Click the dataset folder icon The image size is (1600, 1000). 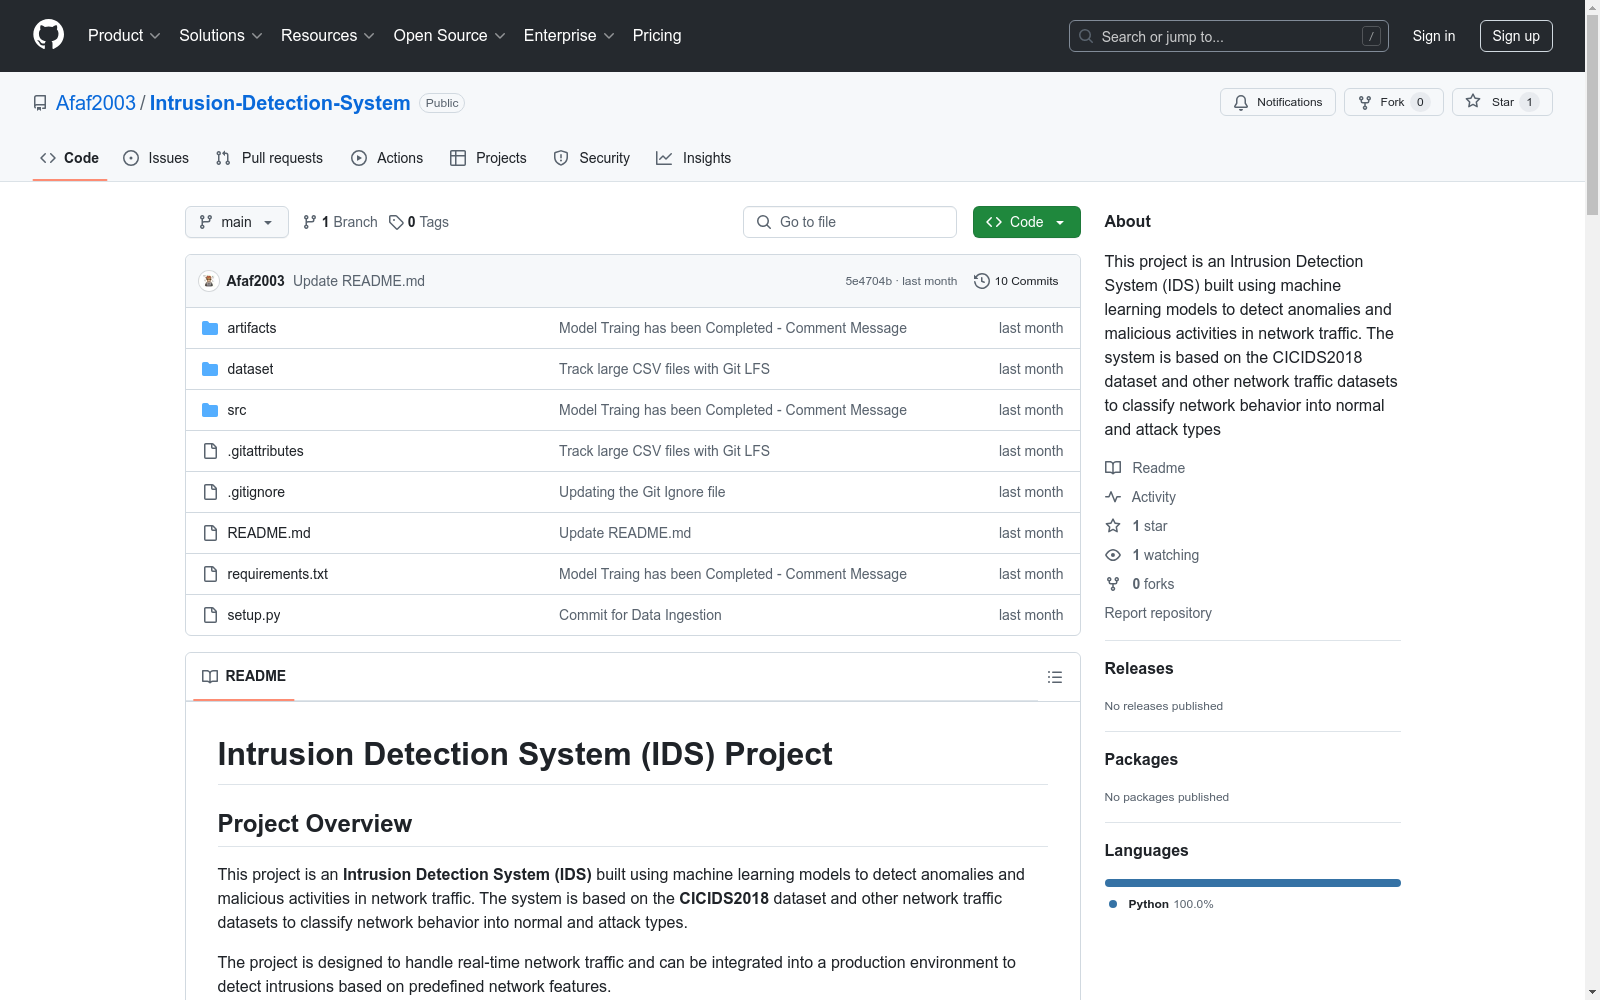click(x=210, y=369)
